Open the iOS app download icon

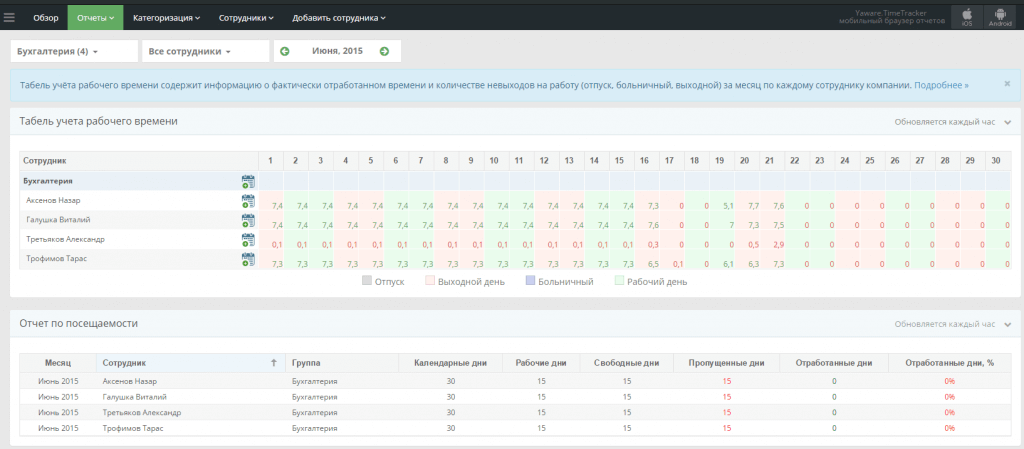pyautogui.click(x=966, y=17)
